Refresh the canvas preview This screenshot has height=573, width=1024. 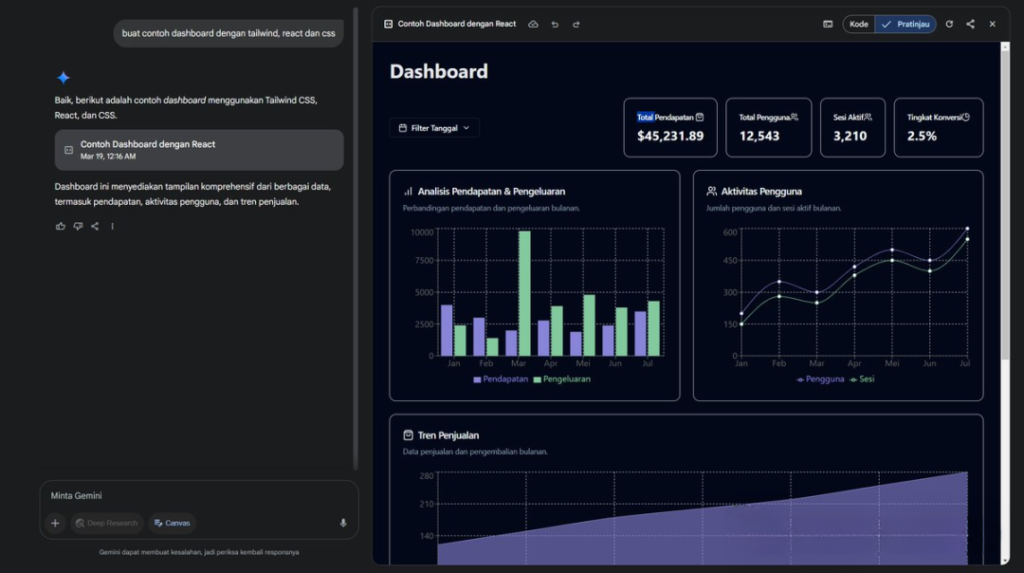pyautogui.click(x=949, y=24)
